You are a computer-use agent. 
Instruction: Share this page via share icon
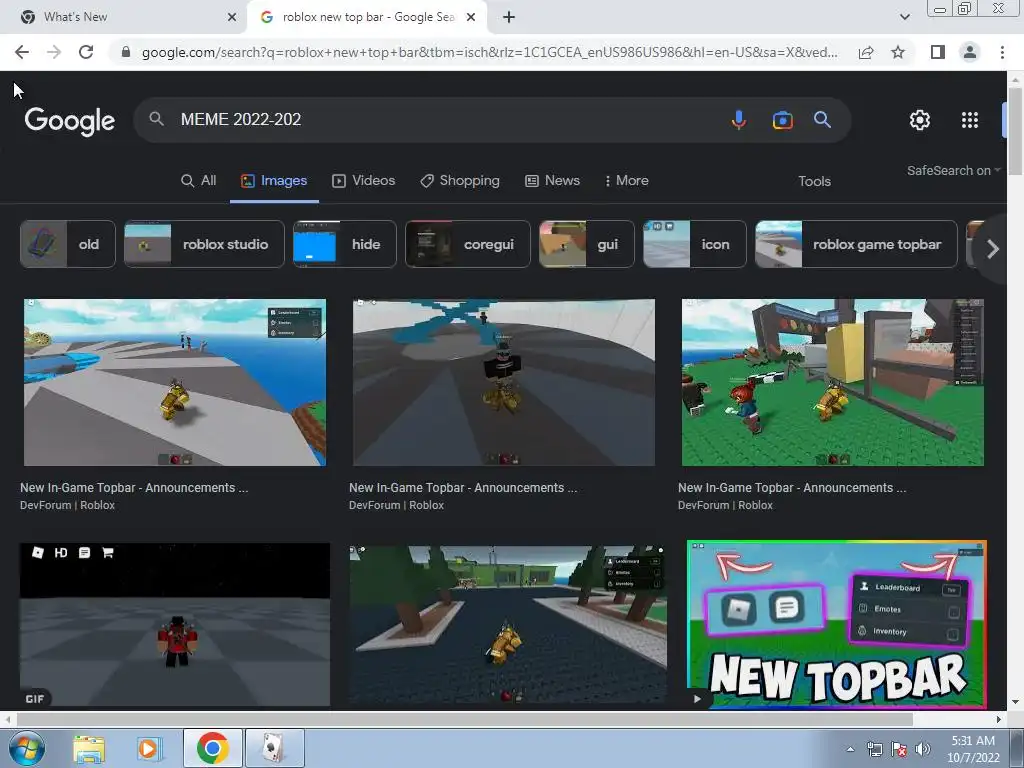[x=866, y=52]
